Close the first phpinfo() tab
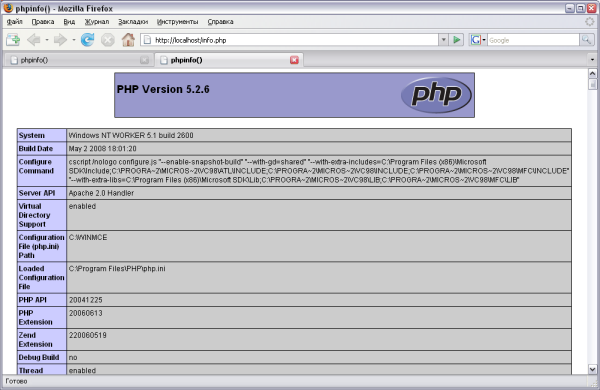The width and height of the screenshot is (600, 390). click(x=144, y=60)
